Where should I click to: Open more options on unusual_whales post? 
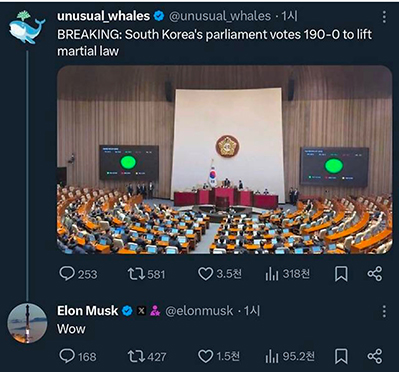(384, 16)
